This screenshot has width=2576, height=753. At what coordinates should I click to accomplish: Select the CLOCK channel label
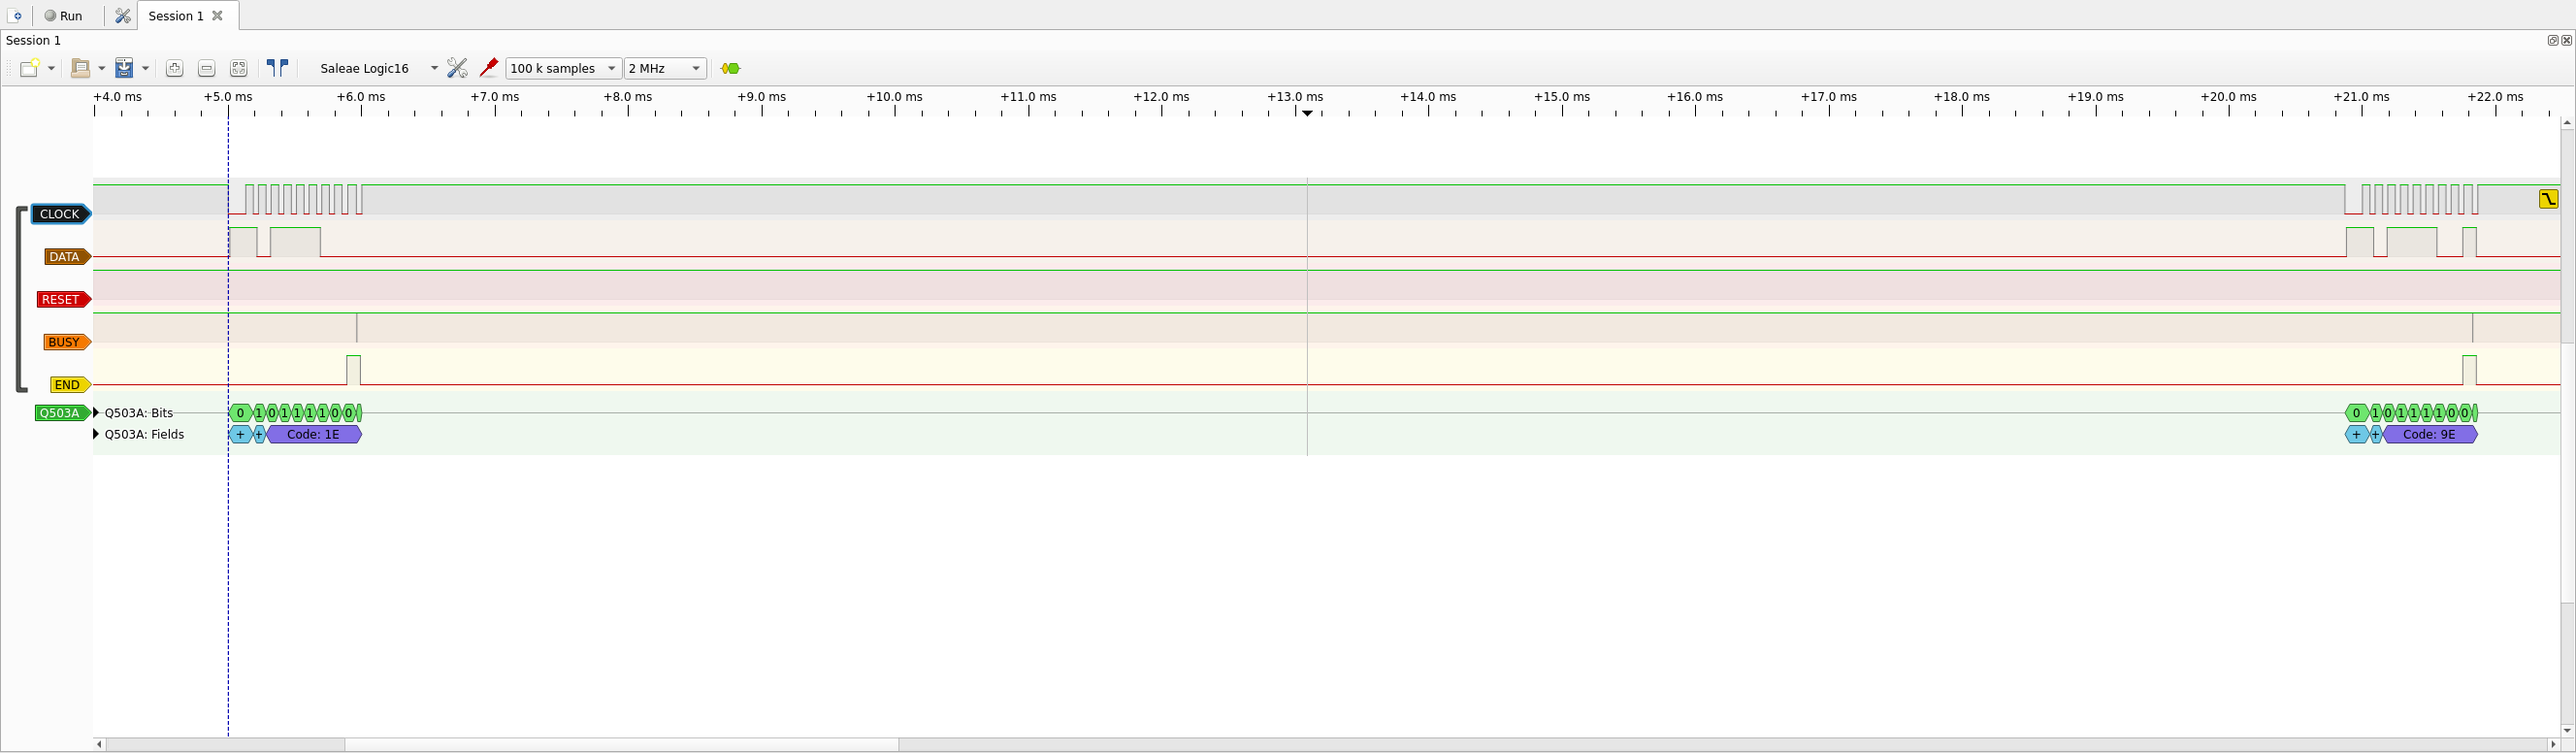pyautogui.click(x=60, y=214)
